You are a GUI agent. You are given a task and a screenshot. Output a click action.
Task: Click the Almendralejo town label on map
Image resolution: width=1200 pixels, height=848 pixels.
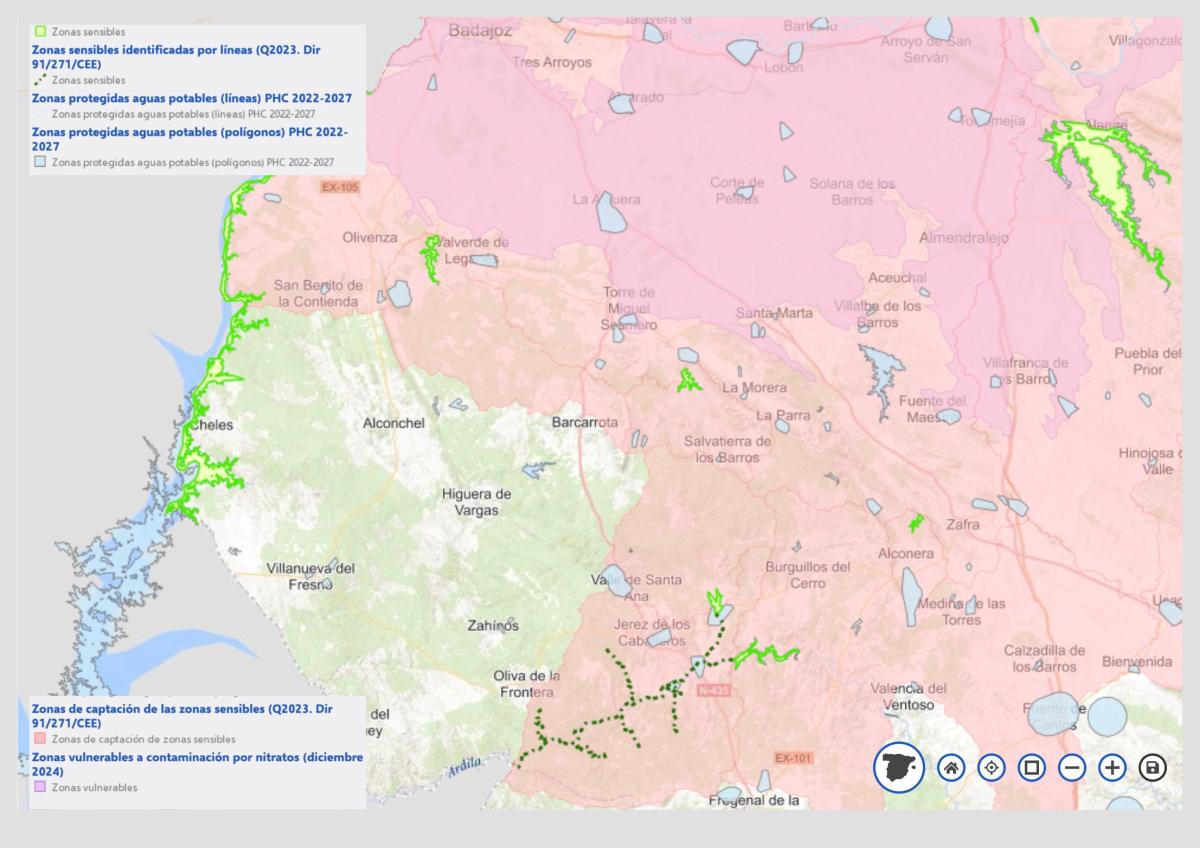(x=964, y=238)
